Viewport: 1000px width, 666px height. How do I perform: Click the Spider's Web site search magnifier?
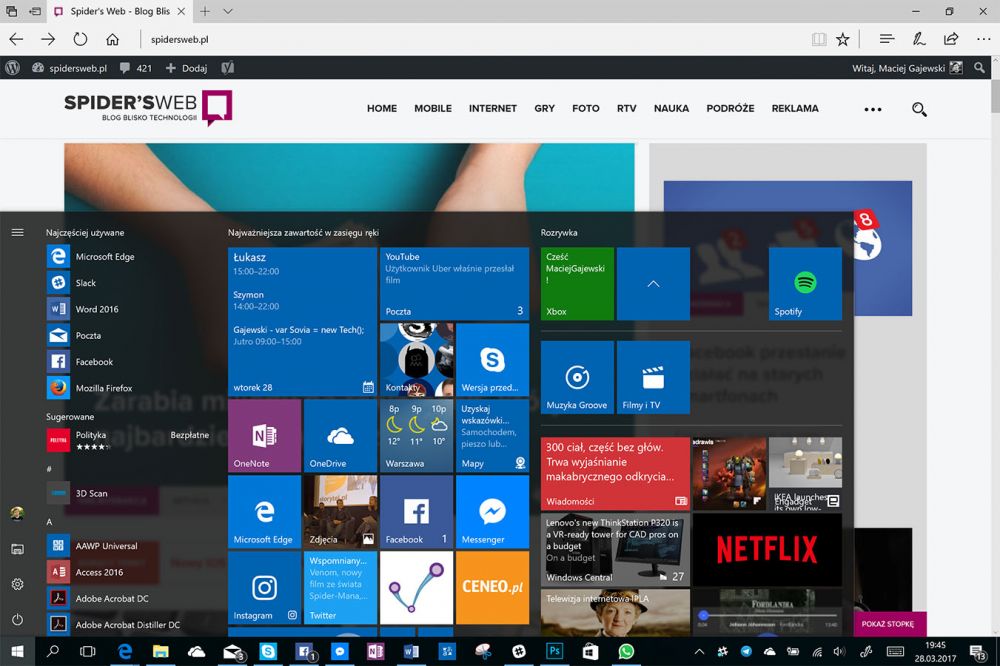[919, 109]
